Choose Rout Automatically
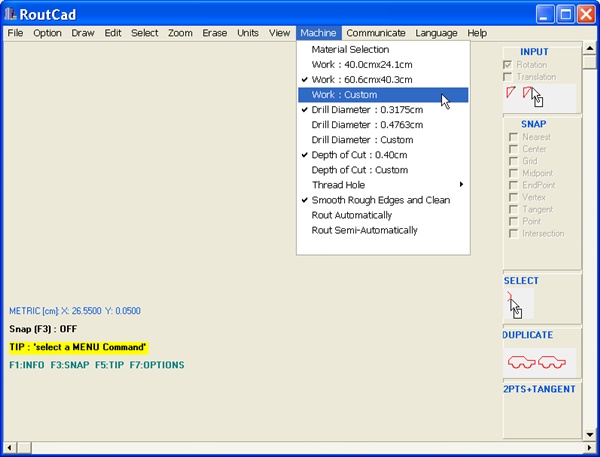Screen dimensions: 600x457 [x=383, y=215]
